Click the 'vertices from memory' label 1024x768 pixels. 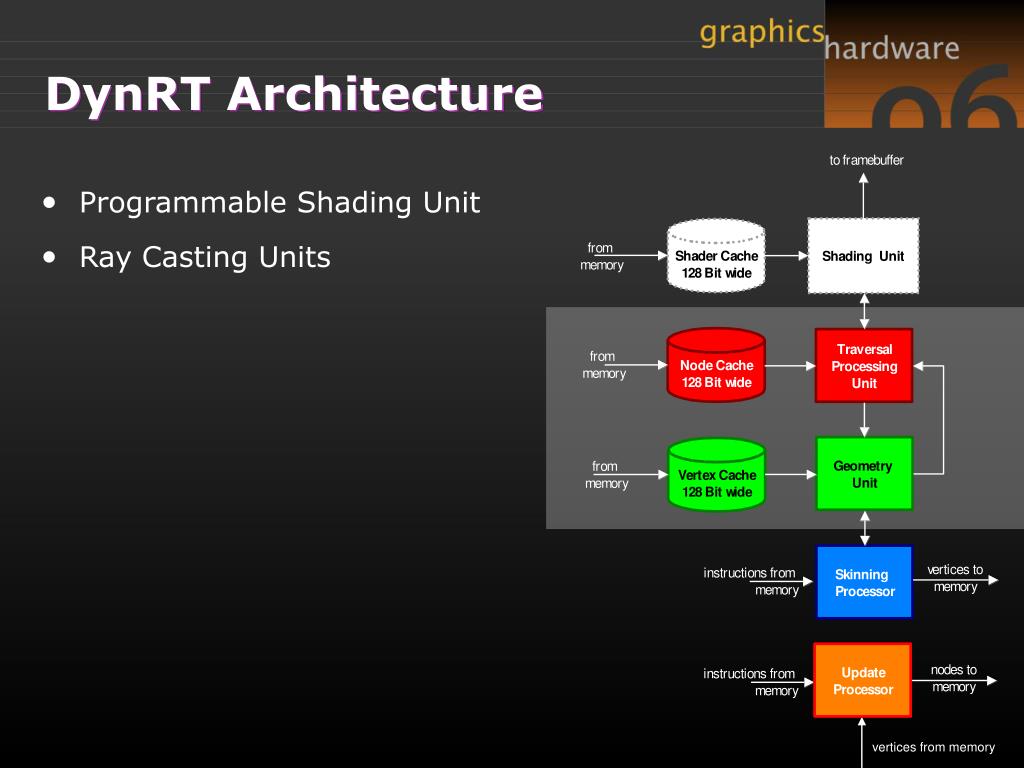(x=933, y=747)
